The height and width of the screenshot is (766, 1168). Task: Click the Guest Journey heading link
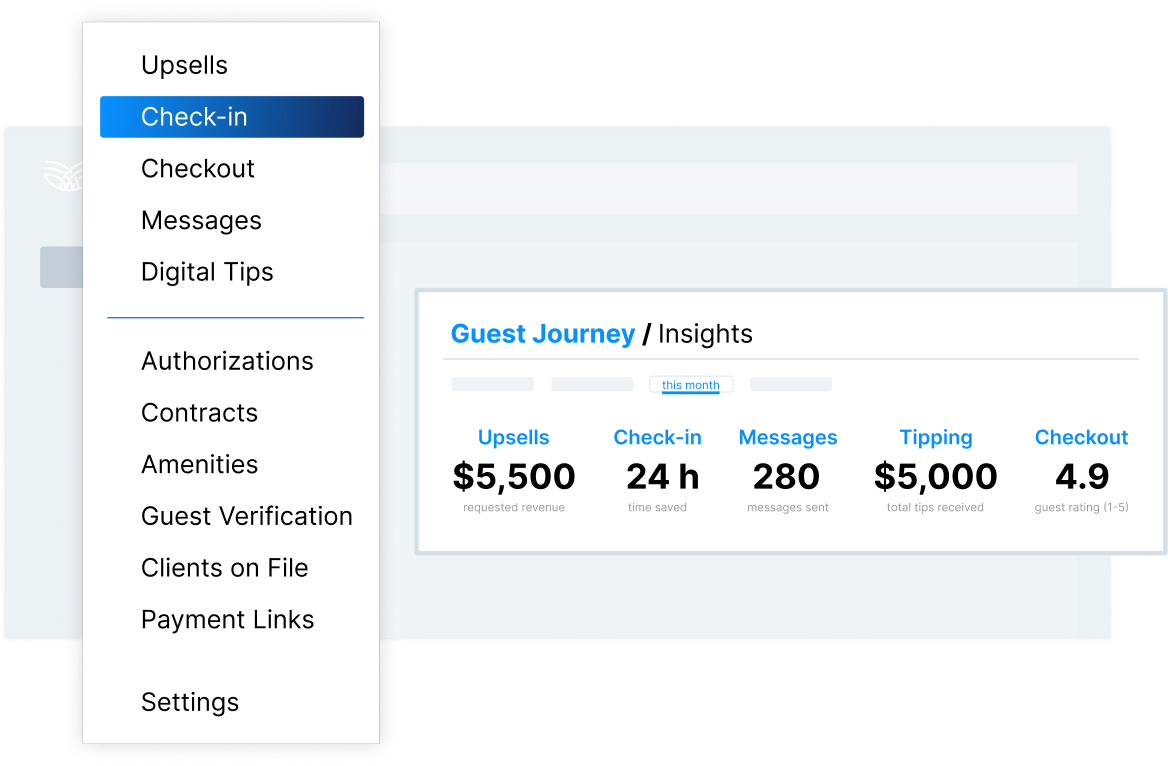point(543,334)
